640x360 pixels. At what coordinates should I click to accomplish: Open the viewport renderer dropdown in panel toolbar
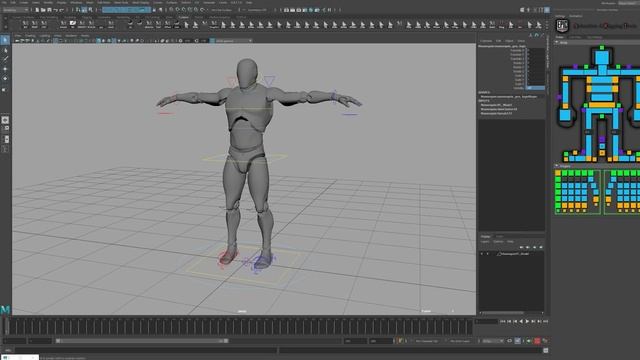pyautogui.click(x=233, y=41)
